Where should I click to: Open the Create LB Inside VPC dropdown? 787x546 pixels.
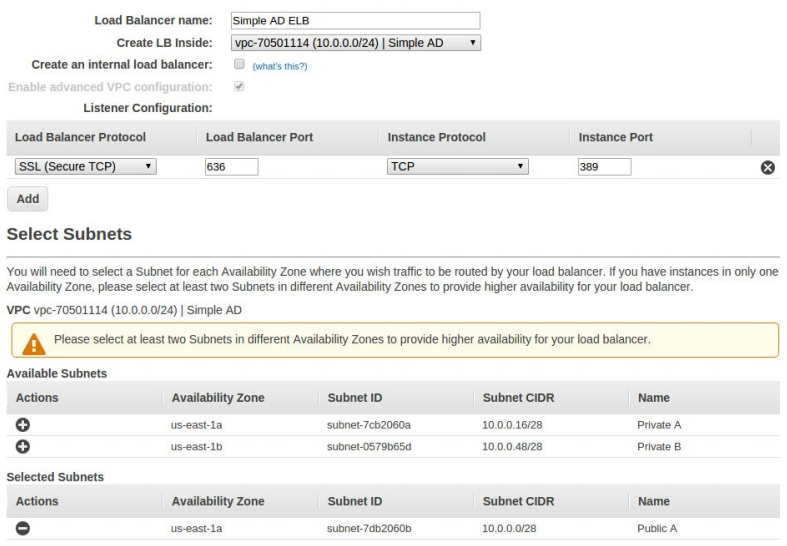point(355,43)
